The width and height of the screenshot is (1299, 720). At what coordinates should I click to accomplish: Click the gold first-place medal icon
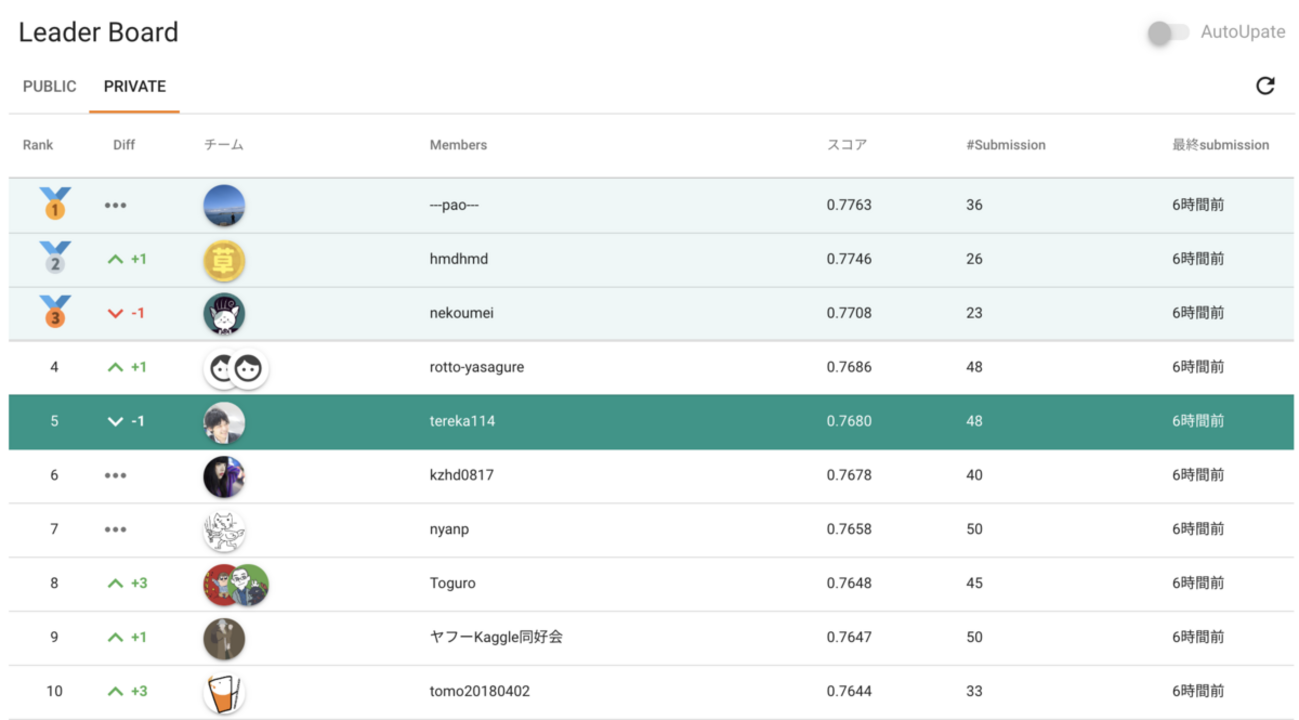coord(55,204)
